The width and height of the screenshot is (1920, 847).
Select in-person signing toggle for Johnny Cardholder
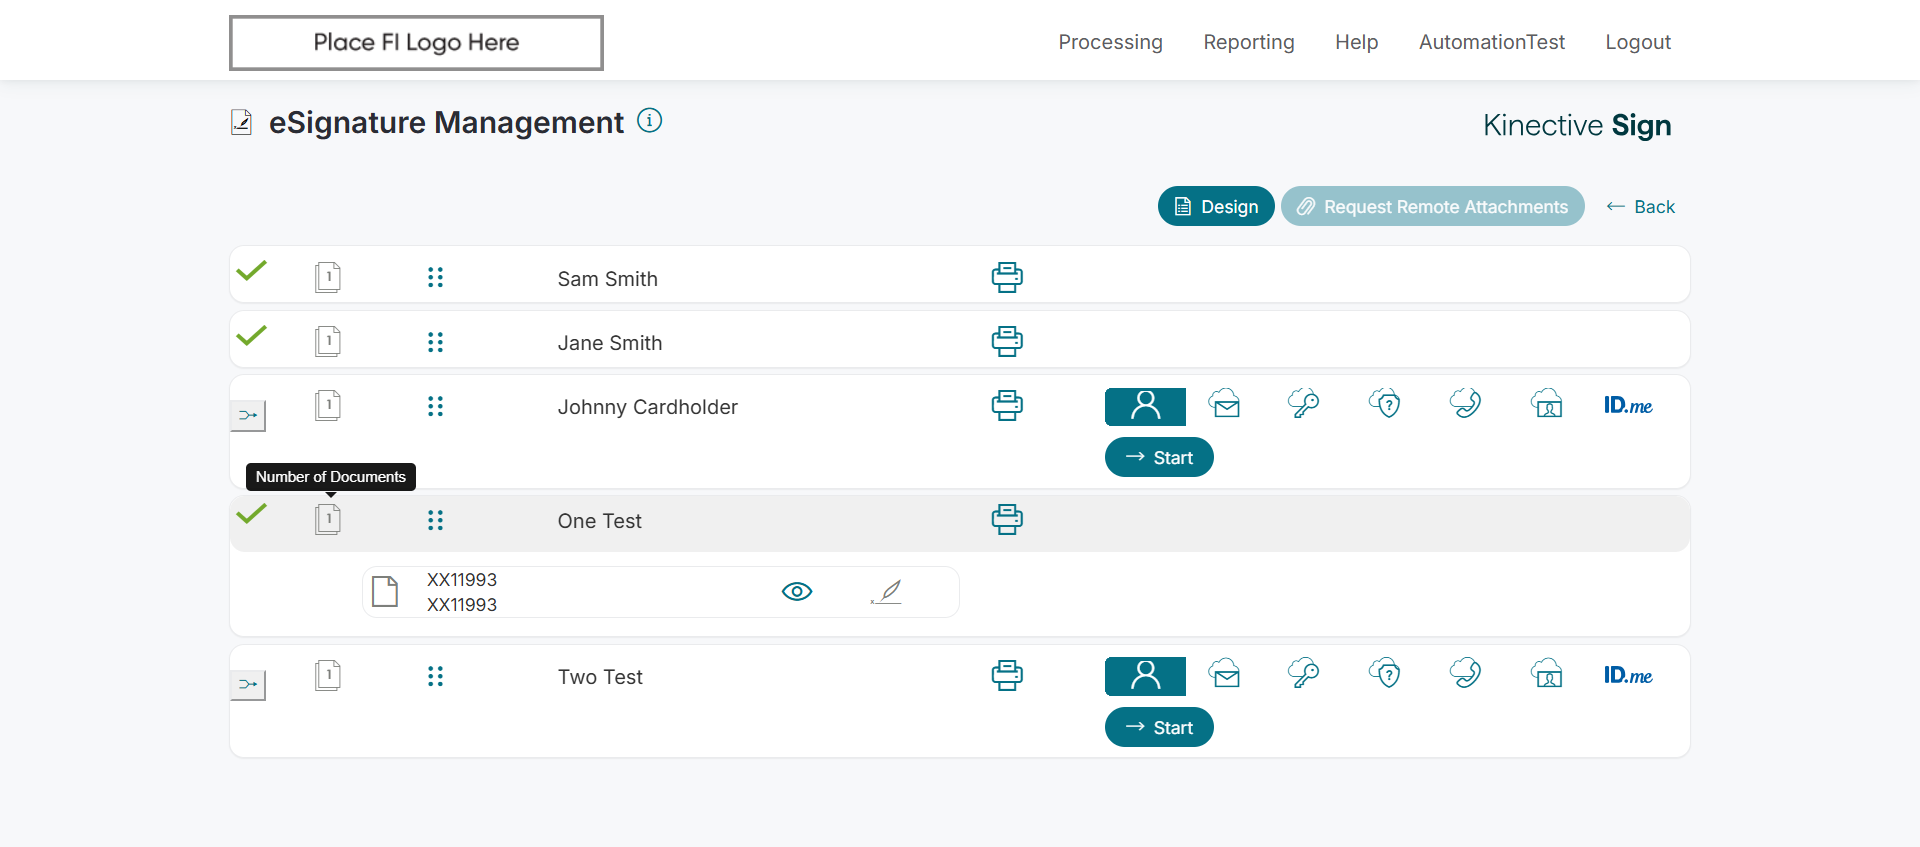pyautogui.click(x=1145, y=406)
